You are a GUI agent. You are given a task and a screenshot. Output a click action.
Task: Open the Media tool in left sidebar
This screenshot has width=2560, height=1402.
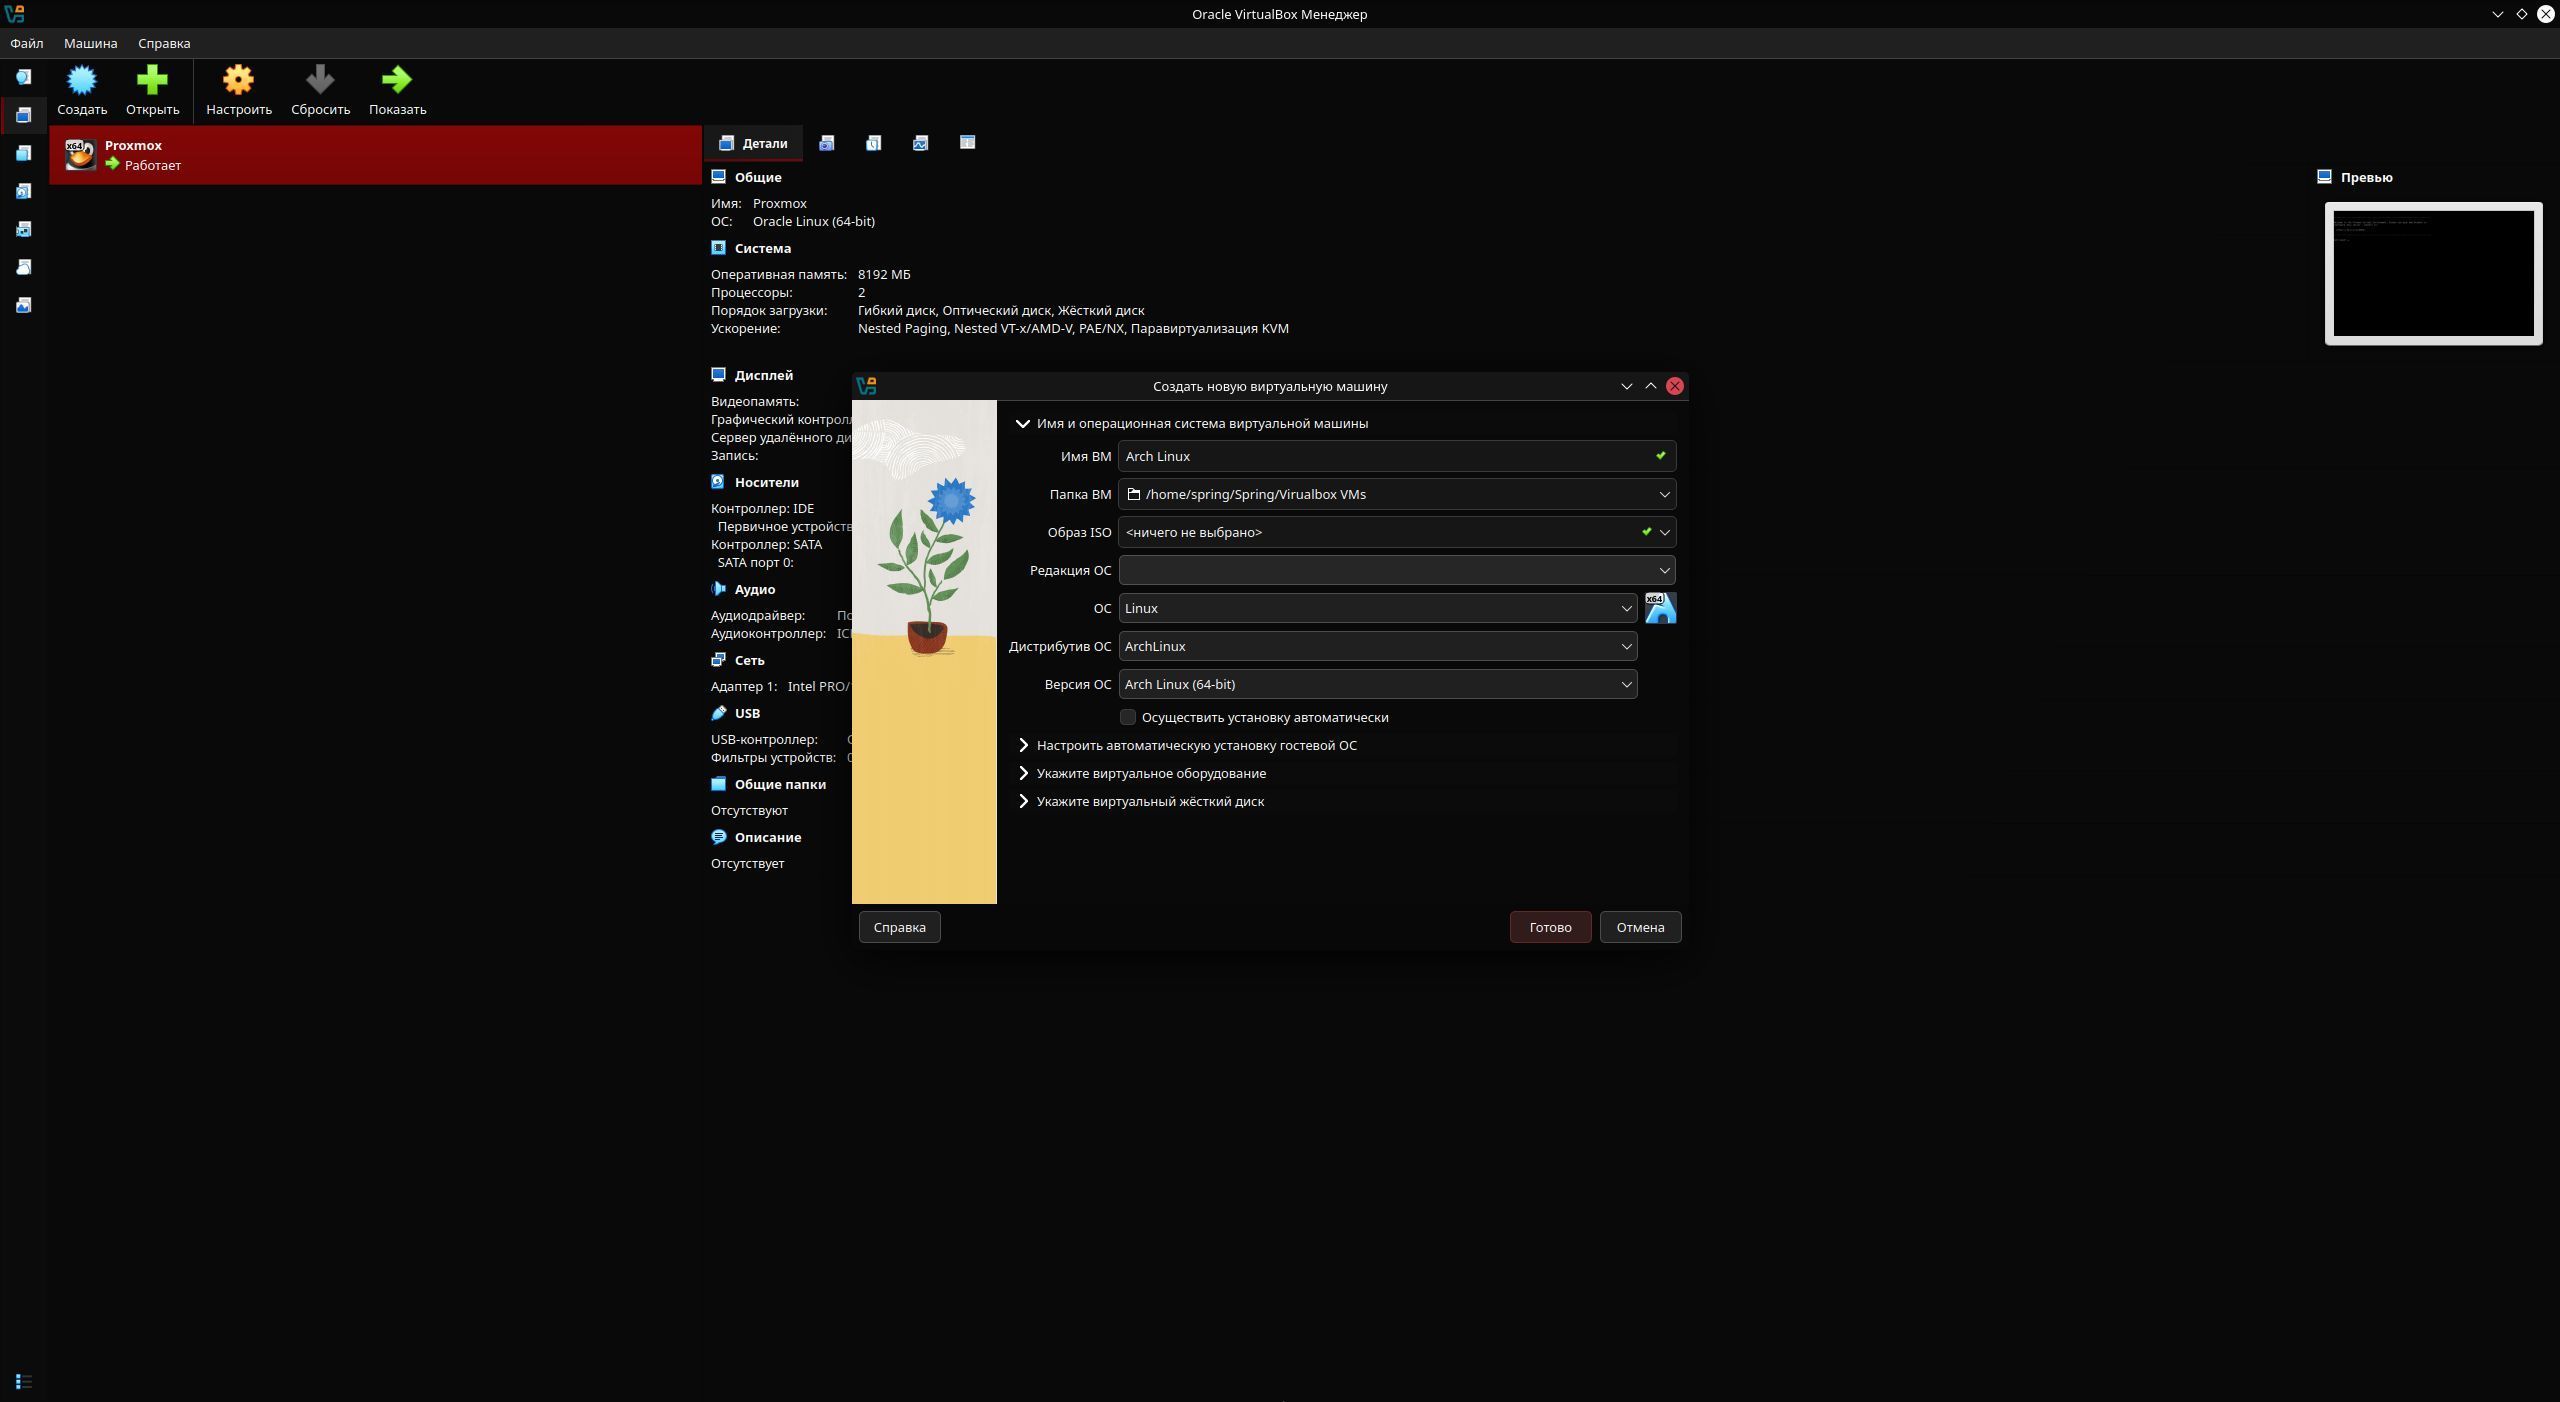(24, 191)
